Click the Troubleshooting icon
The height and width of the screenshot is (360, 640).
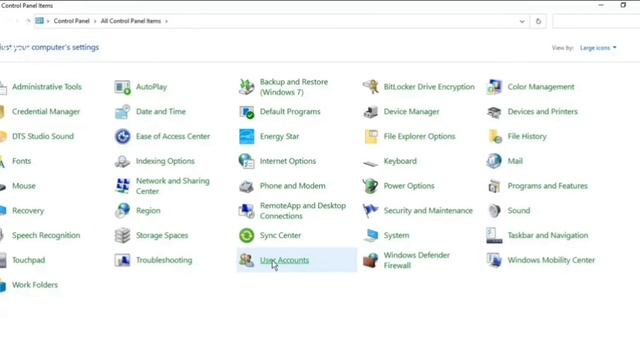[122, 260]
